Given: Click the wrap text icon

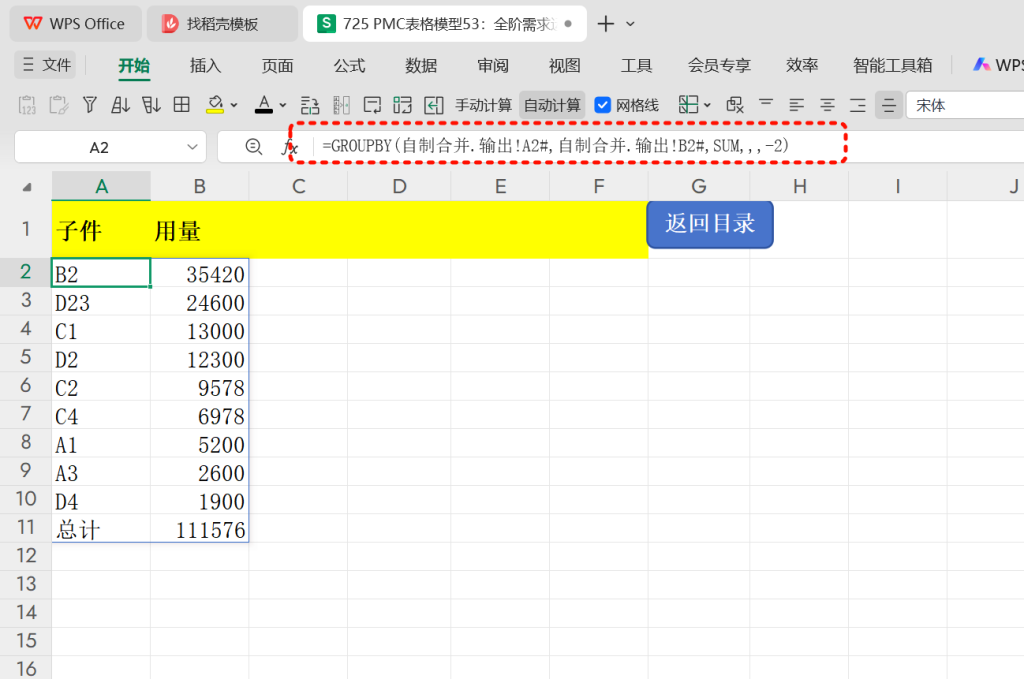Looking at the screenshot, I should 372,105.
